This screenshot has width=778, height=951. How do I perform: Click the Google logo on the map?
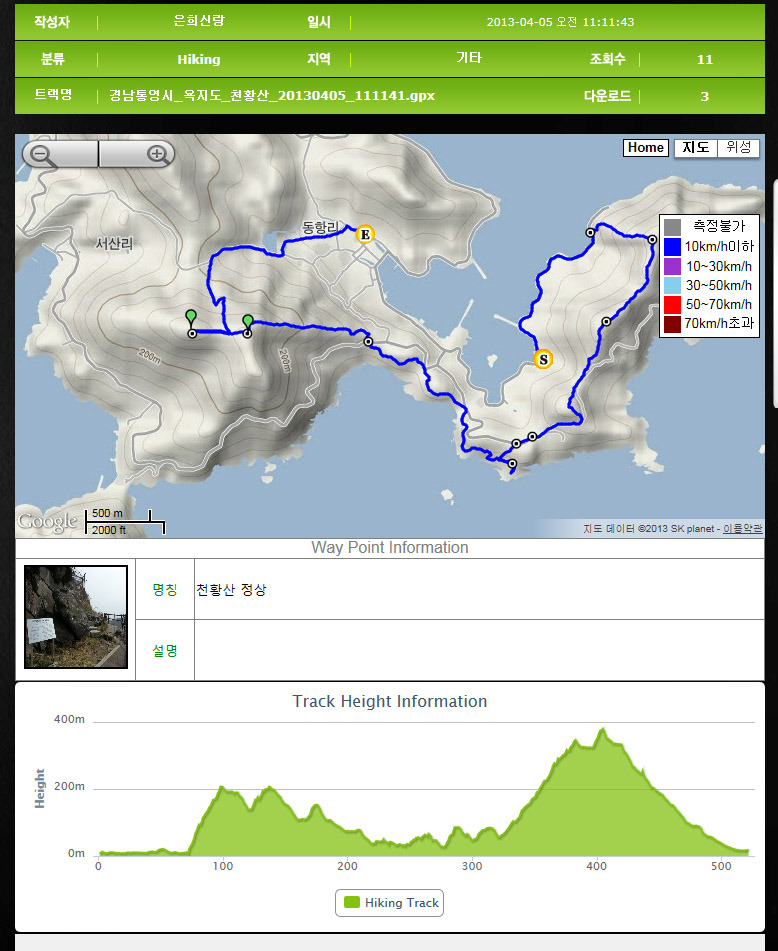[x=47, y=521]
